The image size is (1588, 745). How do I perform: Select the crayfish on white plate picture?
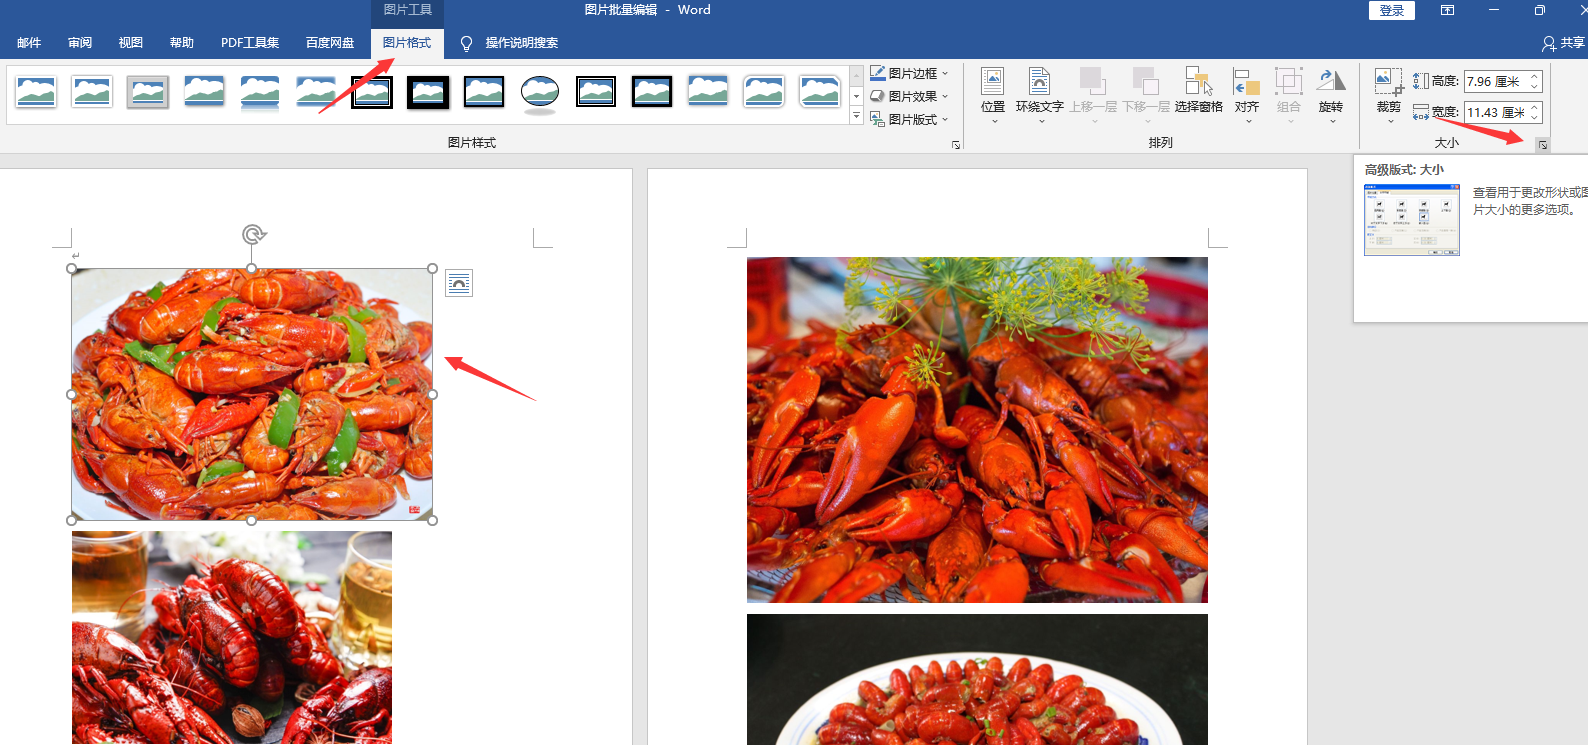[977, 680]
